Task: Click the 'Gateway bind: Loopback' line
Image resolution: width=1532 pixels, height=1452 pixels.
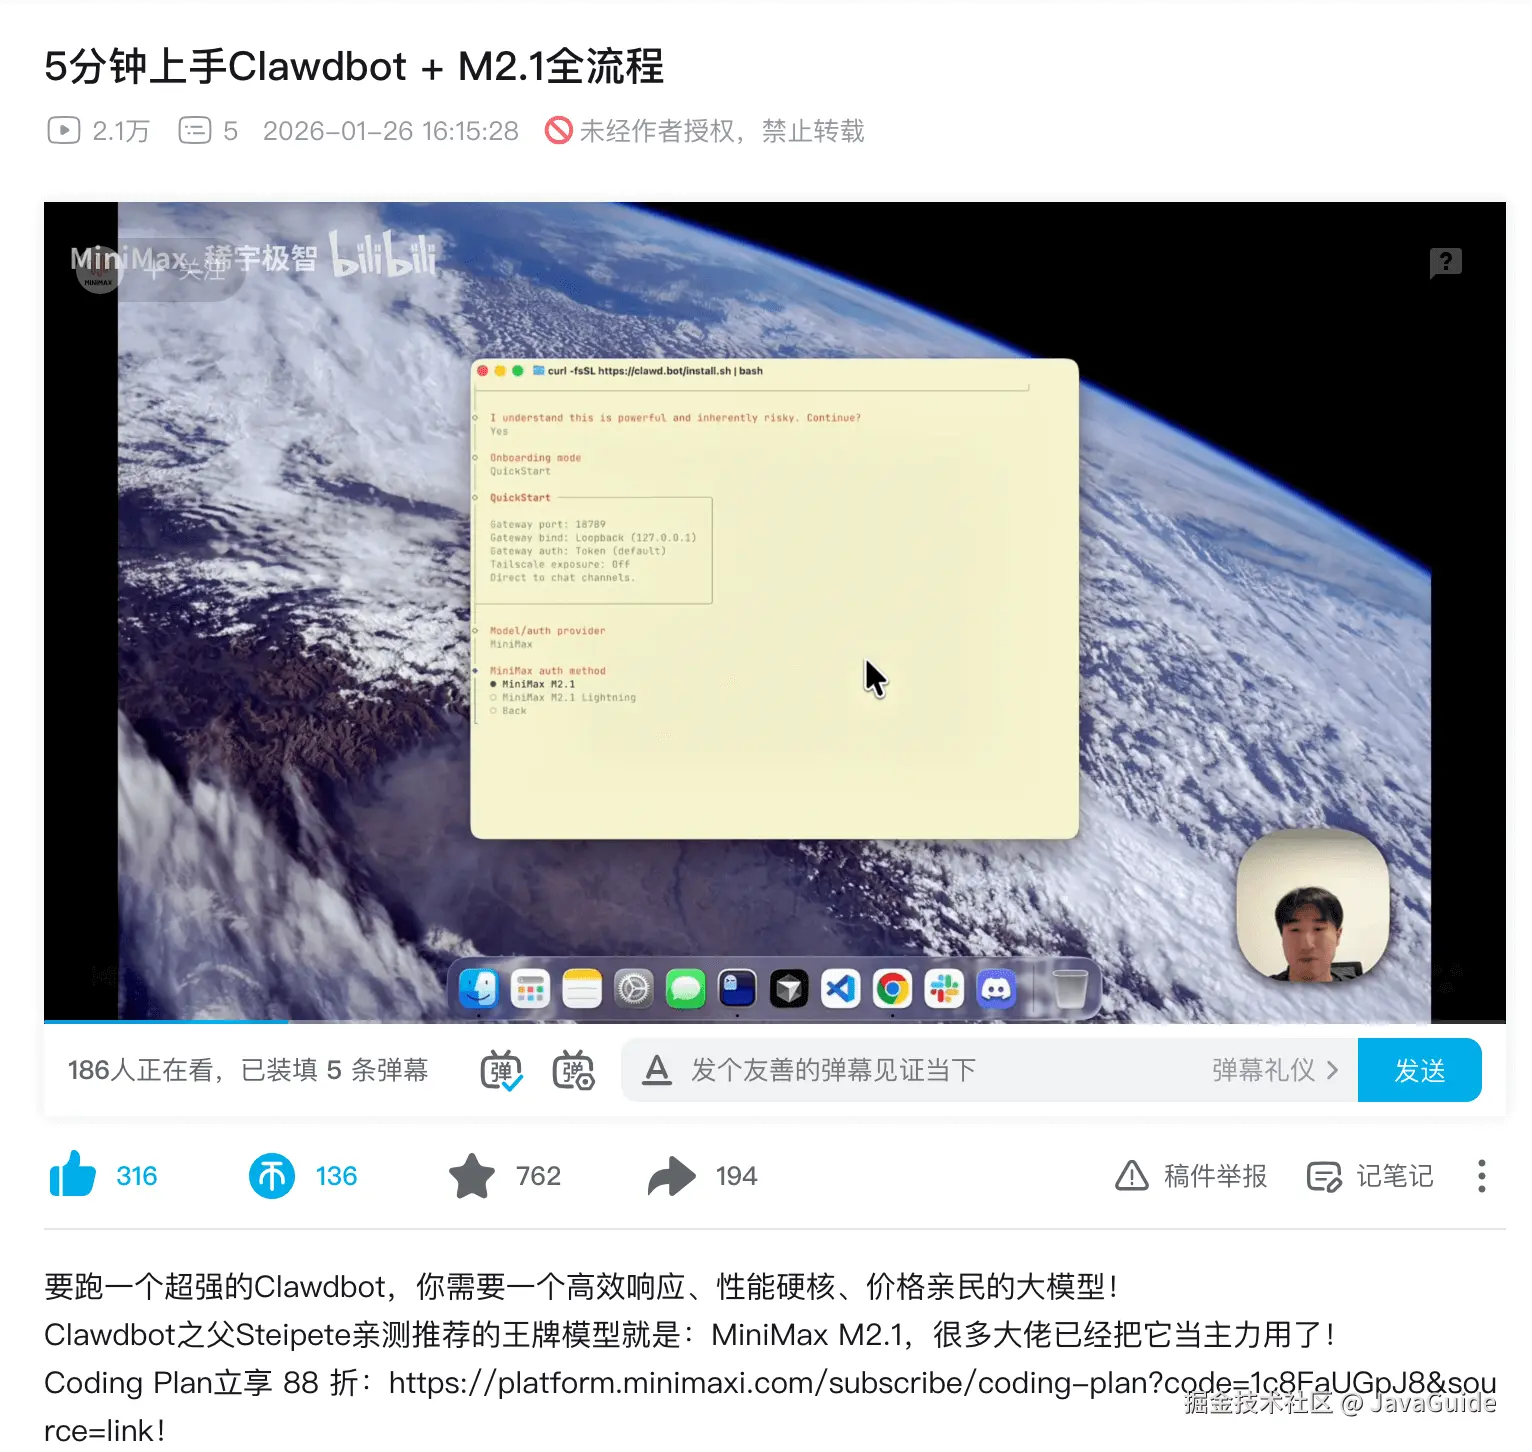Action: [593, 537]
